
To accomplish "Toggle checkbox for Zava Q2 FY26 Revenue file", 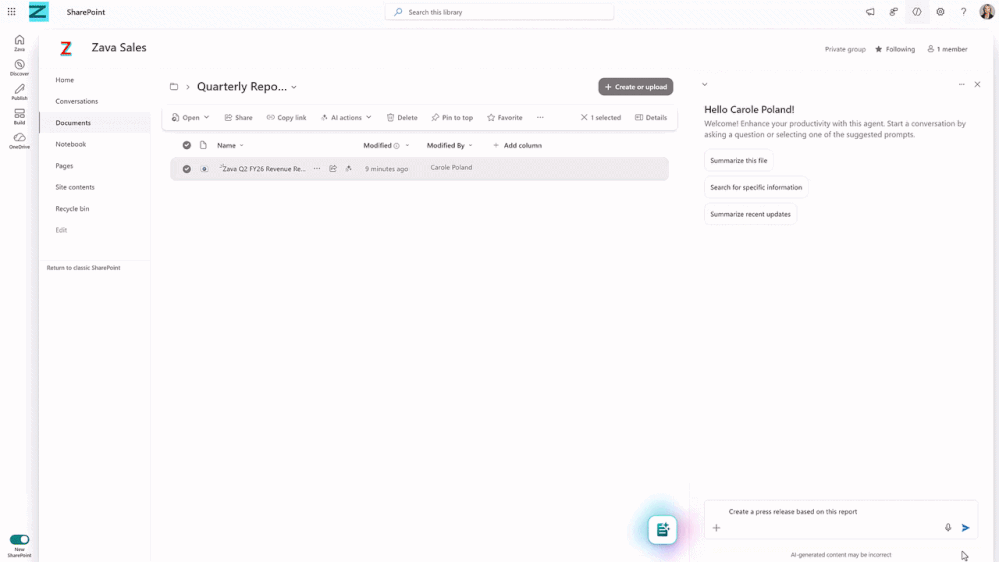I will pyautogui.click(x=187, y=169).
